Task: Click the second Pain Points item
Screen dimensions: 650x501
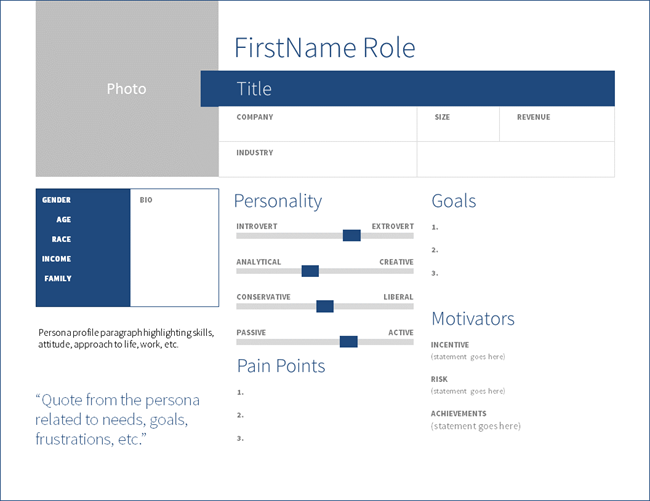Action: (242, 415)
